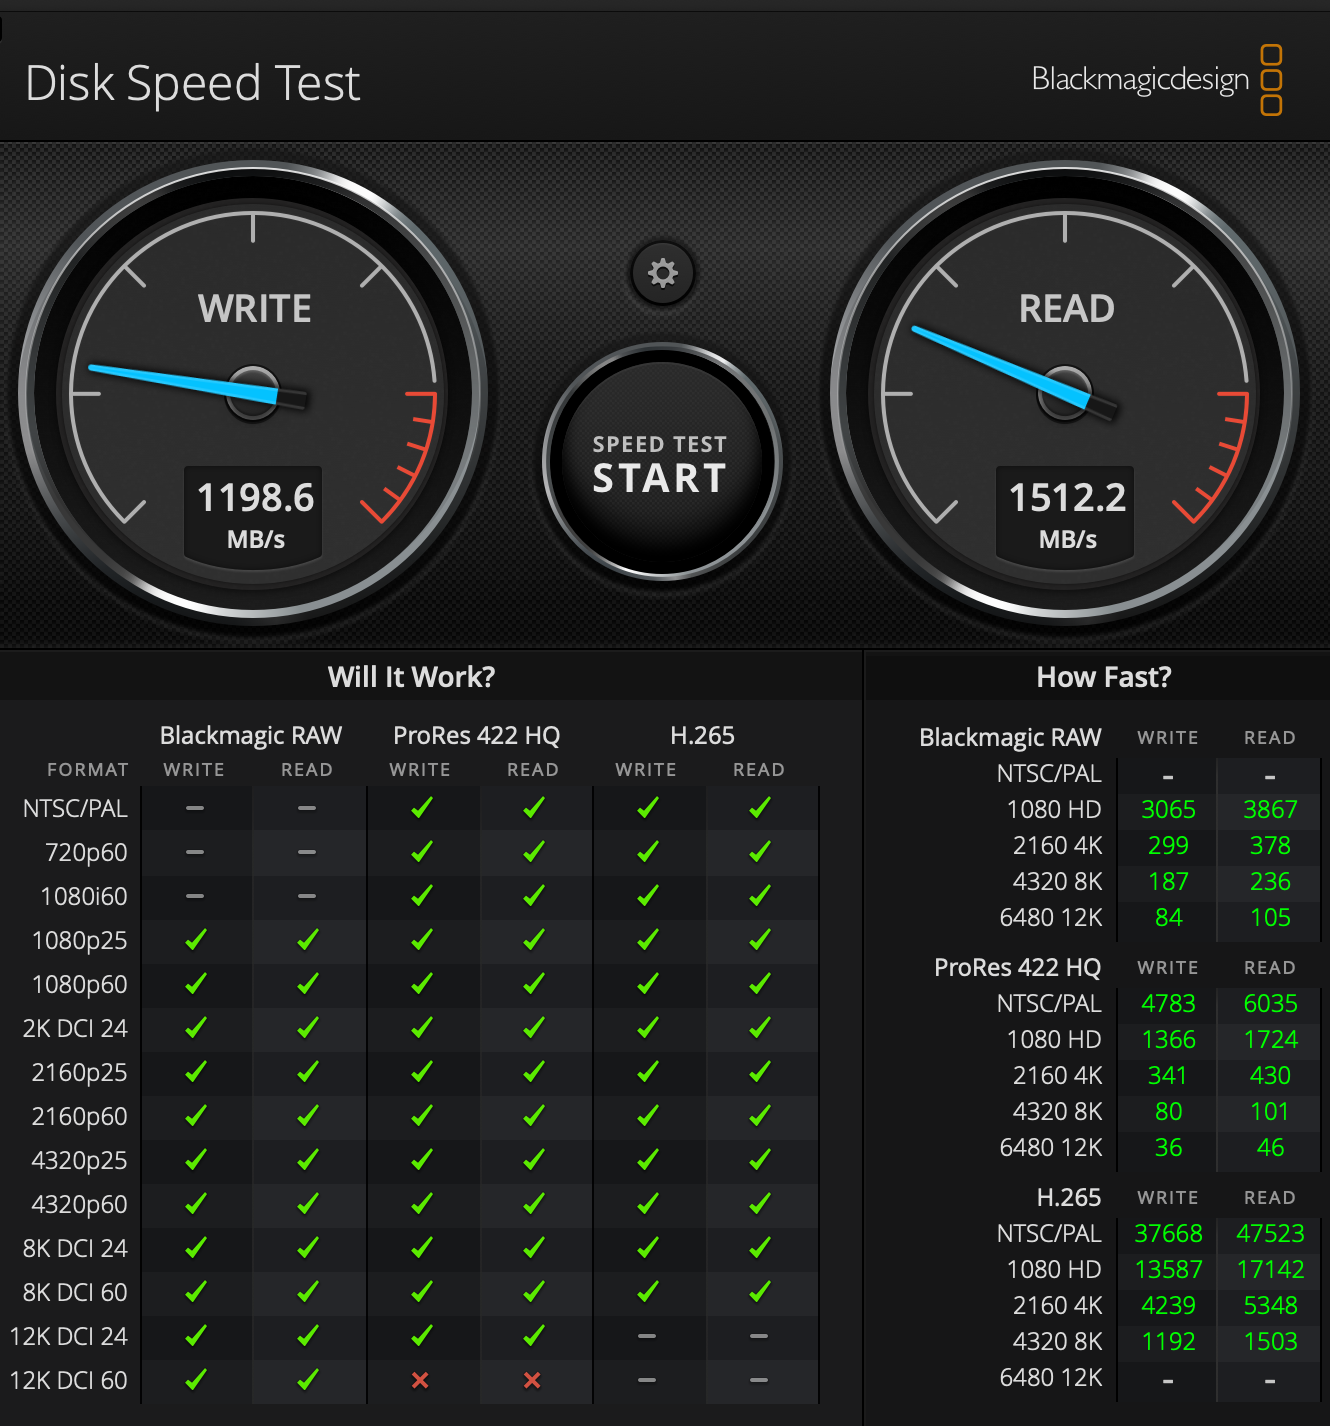Click the ProRes 6480 12K read value 46
The image size is (1330, 1426).
tap(1270, 1147)
